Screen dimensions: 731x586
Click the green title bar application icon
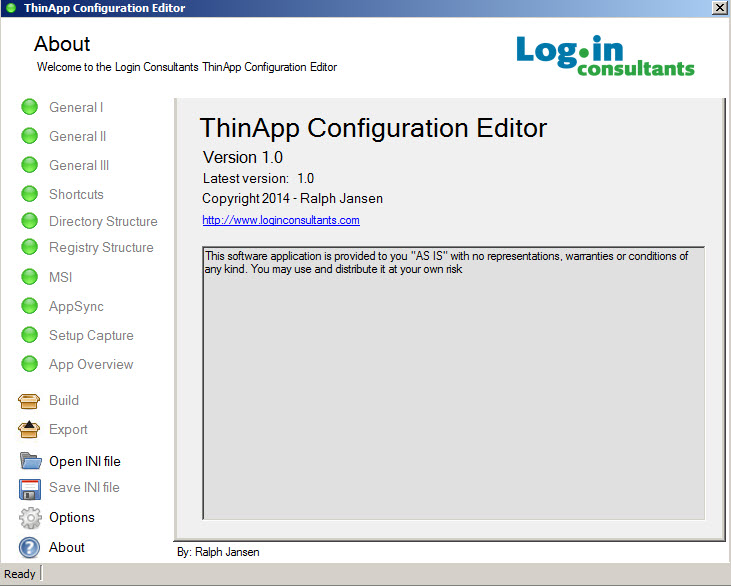click(11, 8)
